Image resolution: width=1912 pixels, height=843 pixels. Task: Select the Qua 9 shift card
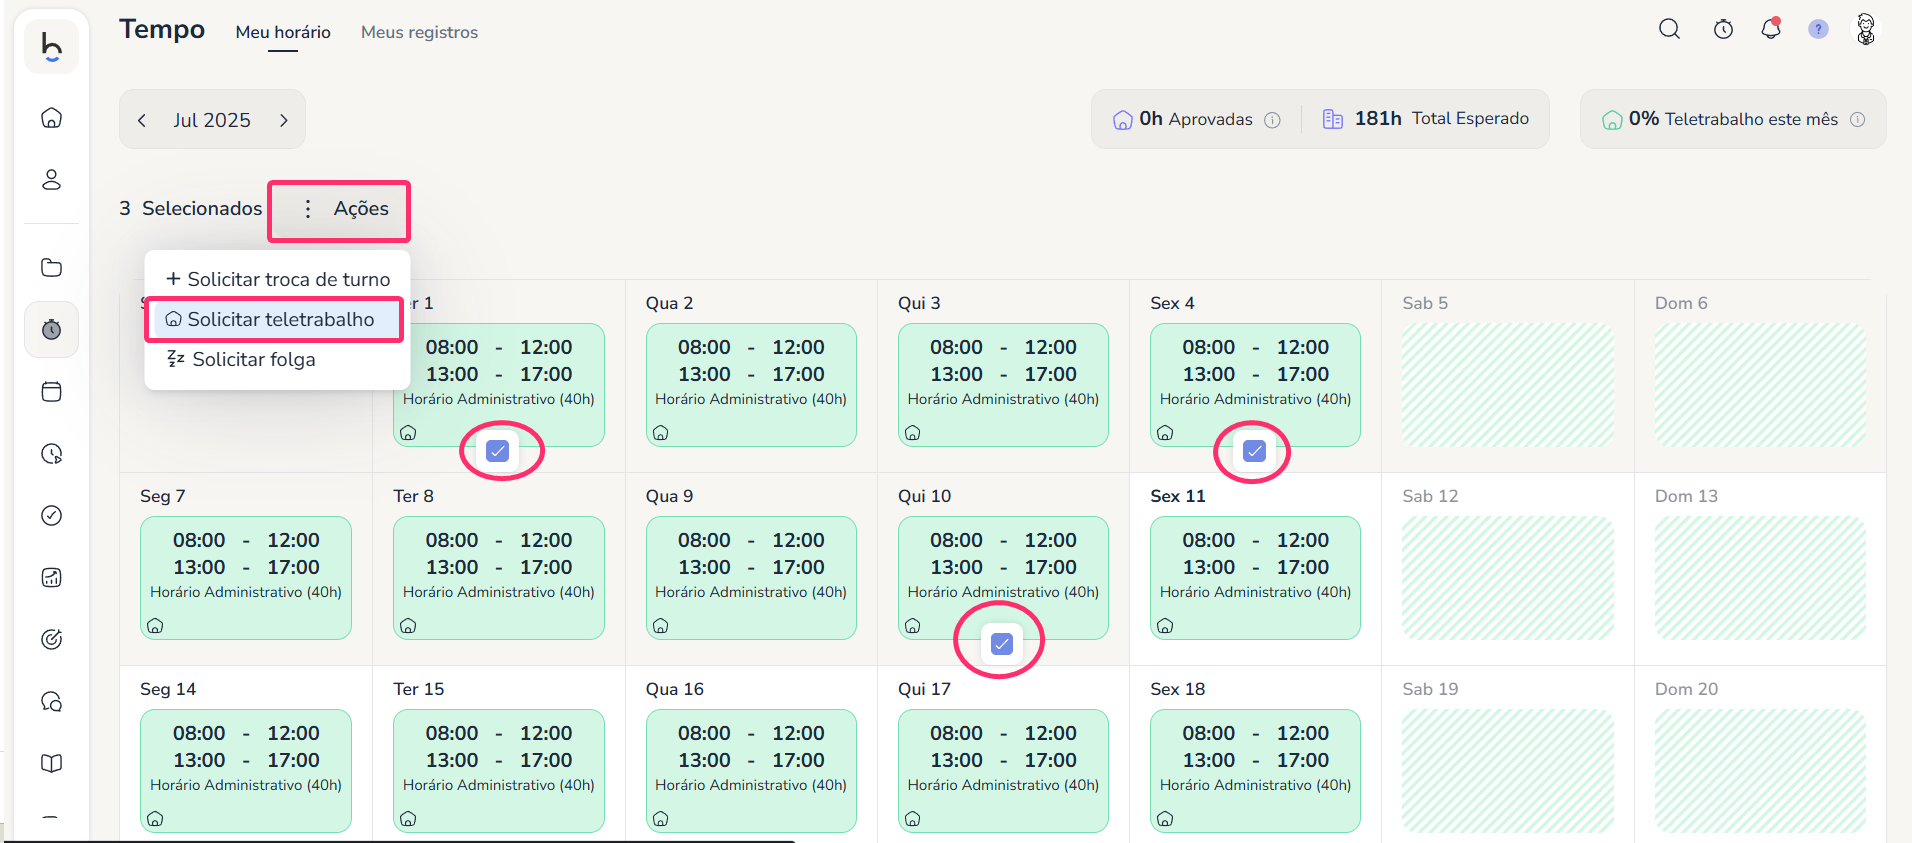(x=750, y=576)
